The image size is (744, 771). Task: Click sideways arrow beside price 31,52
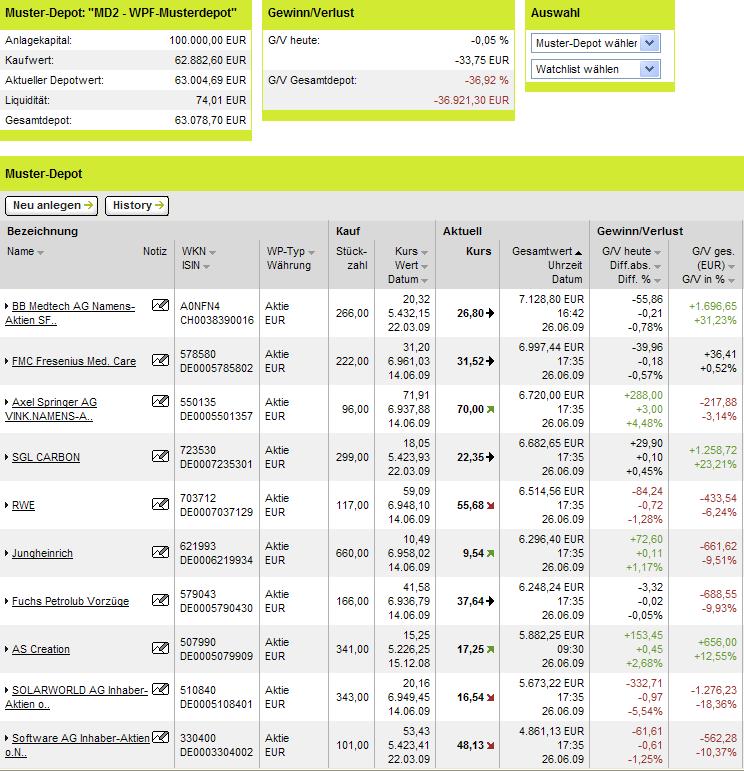point(490,361)
